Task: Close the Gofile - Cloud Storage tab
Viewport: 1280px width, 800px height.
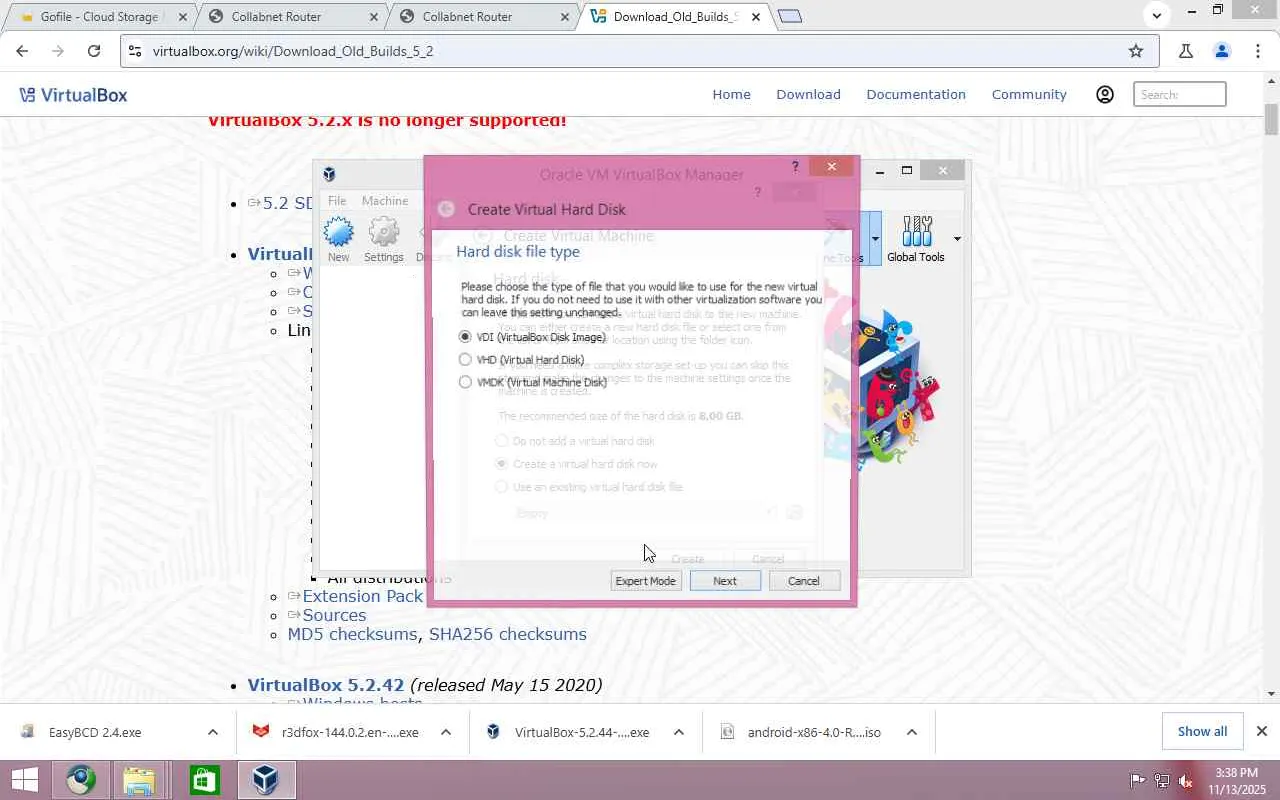Action: pyautogui.click(x=182, y=17)
